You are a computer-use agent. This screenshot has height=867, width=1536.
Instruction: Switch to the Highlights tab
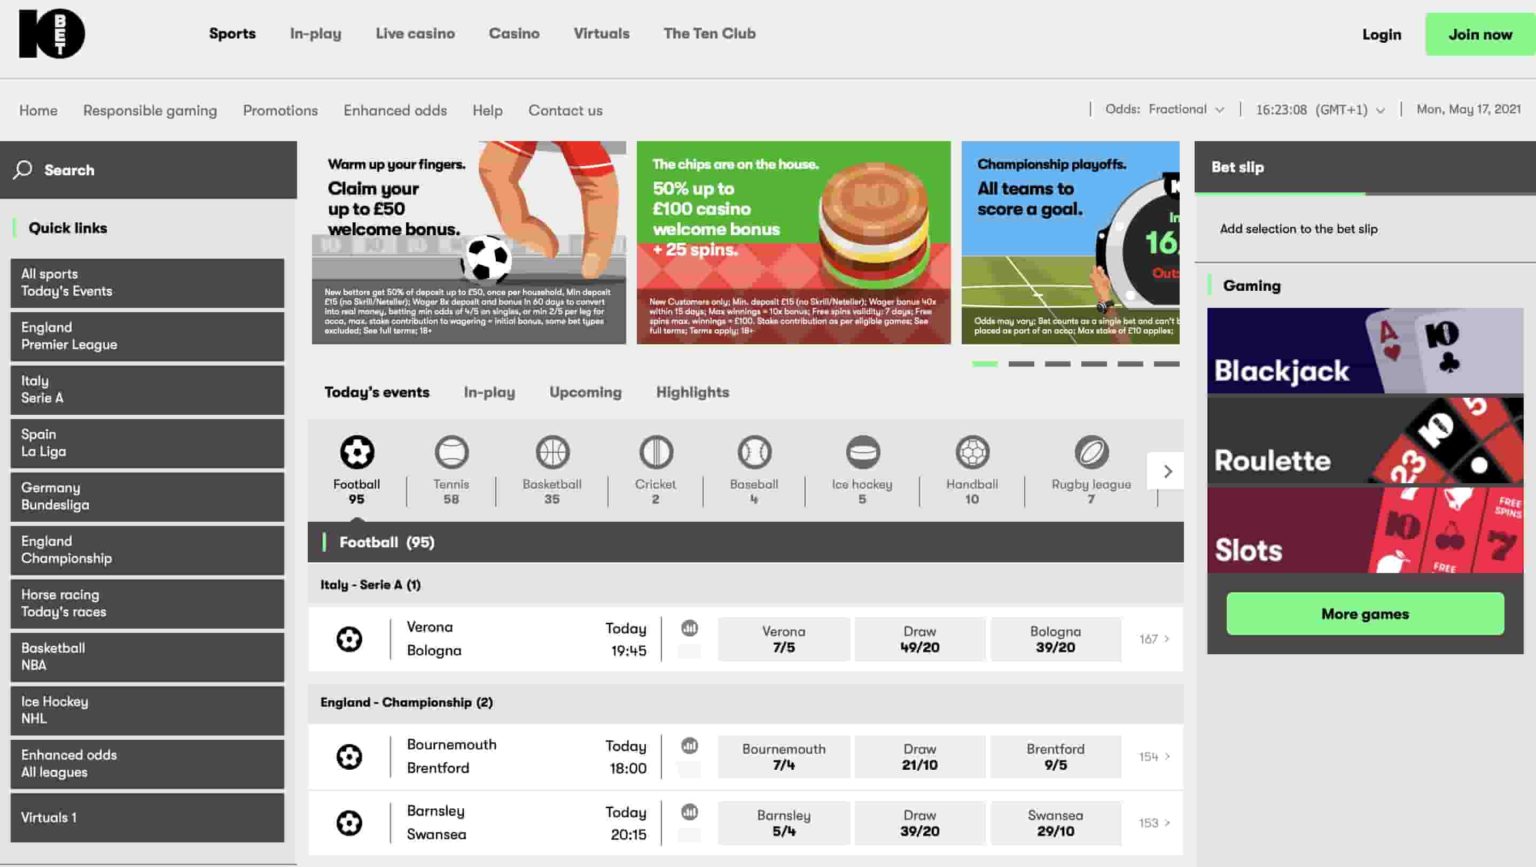[x=692, y=393]
